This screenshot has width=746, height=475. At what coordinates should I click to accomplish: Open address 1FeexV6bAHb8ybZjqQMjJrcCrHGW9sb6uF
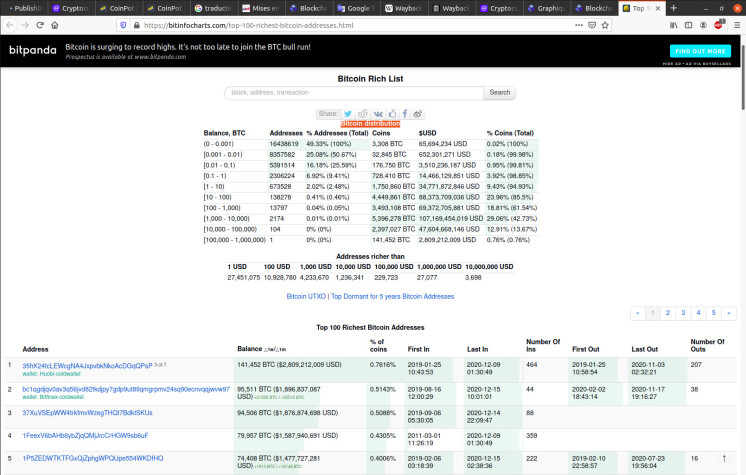coord(86,435)
